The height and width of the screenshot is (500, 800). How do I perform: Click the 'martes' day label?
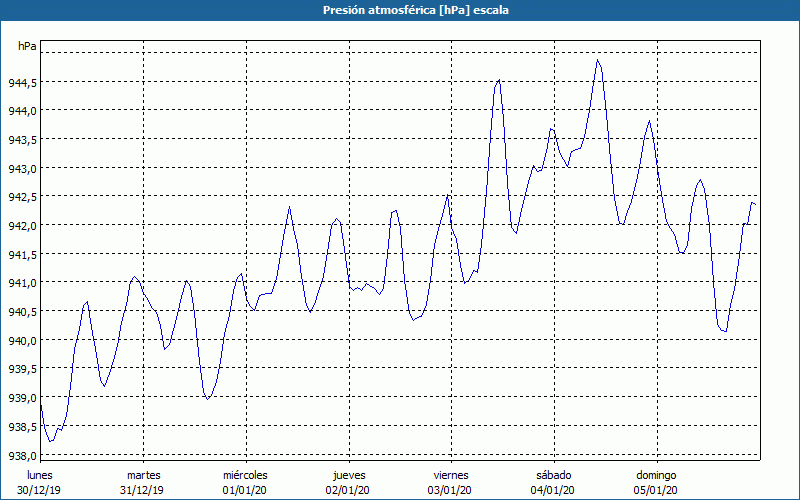(x=144, y=475)
